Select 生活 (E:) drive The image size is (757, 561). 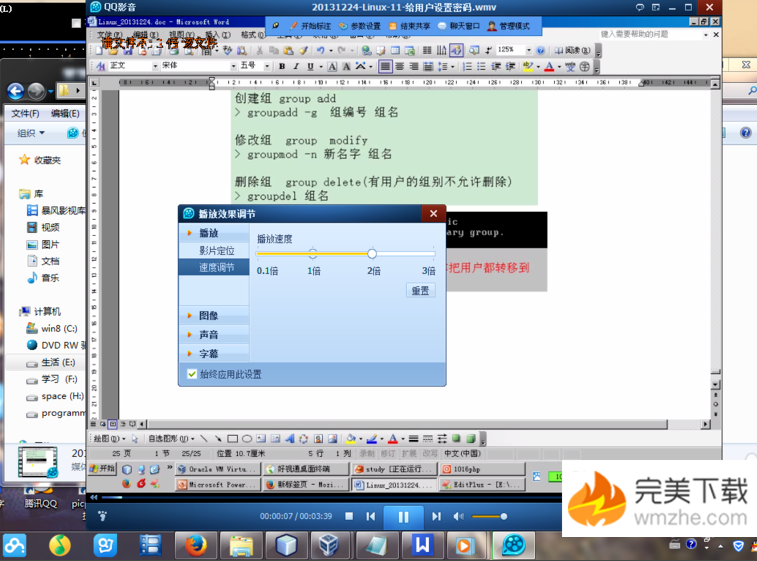[x=51, y=362]
